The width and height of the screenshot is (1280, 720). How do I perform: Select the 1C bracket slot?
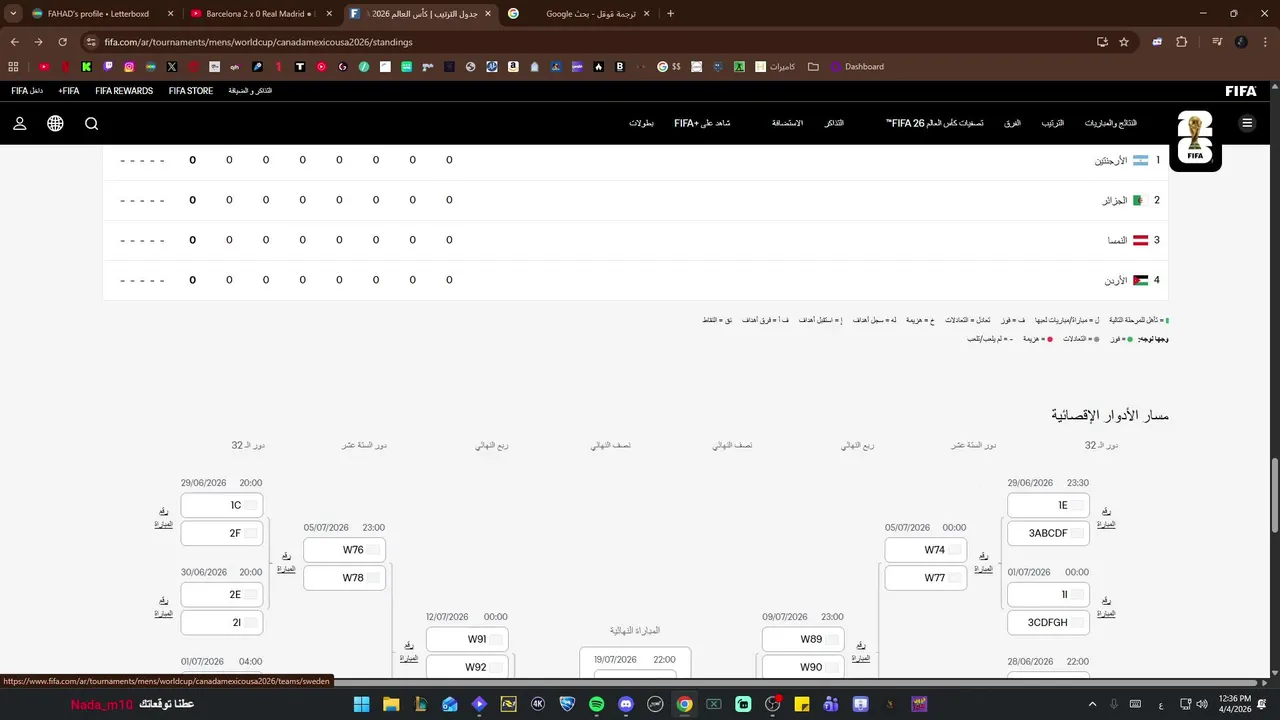(x=221, y=505)
